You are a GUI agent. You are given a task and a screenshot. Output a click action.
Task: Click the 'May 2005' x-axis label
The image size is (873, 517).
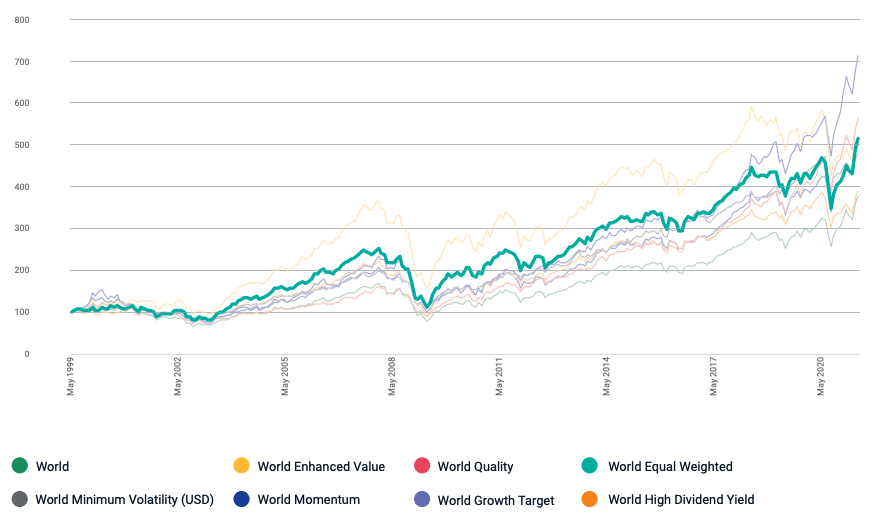pos(285,377)
